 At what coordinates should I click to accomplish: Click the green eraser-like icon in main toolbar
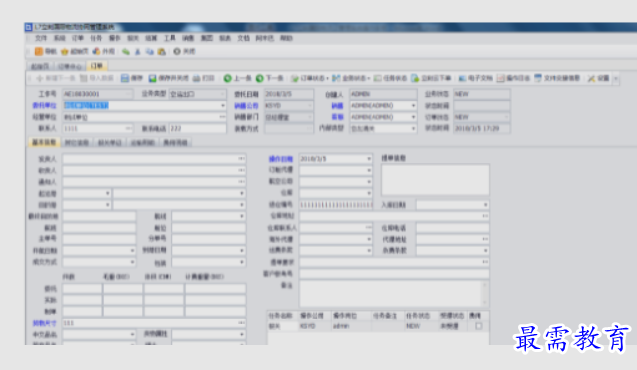[x=126, y=52]
